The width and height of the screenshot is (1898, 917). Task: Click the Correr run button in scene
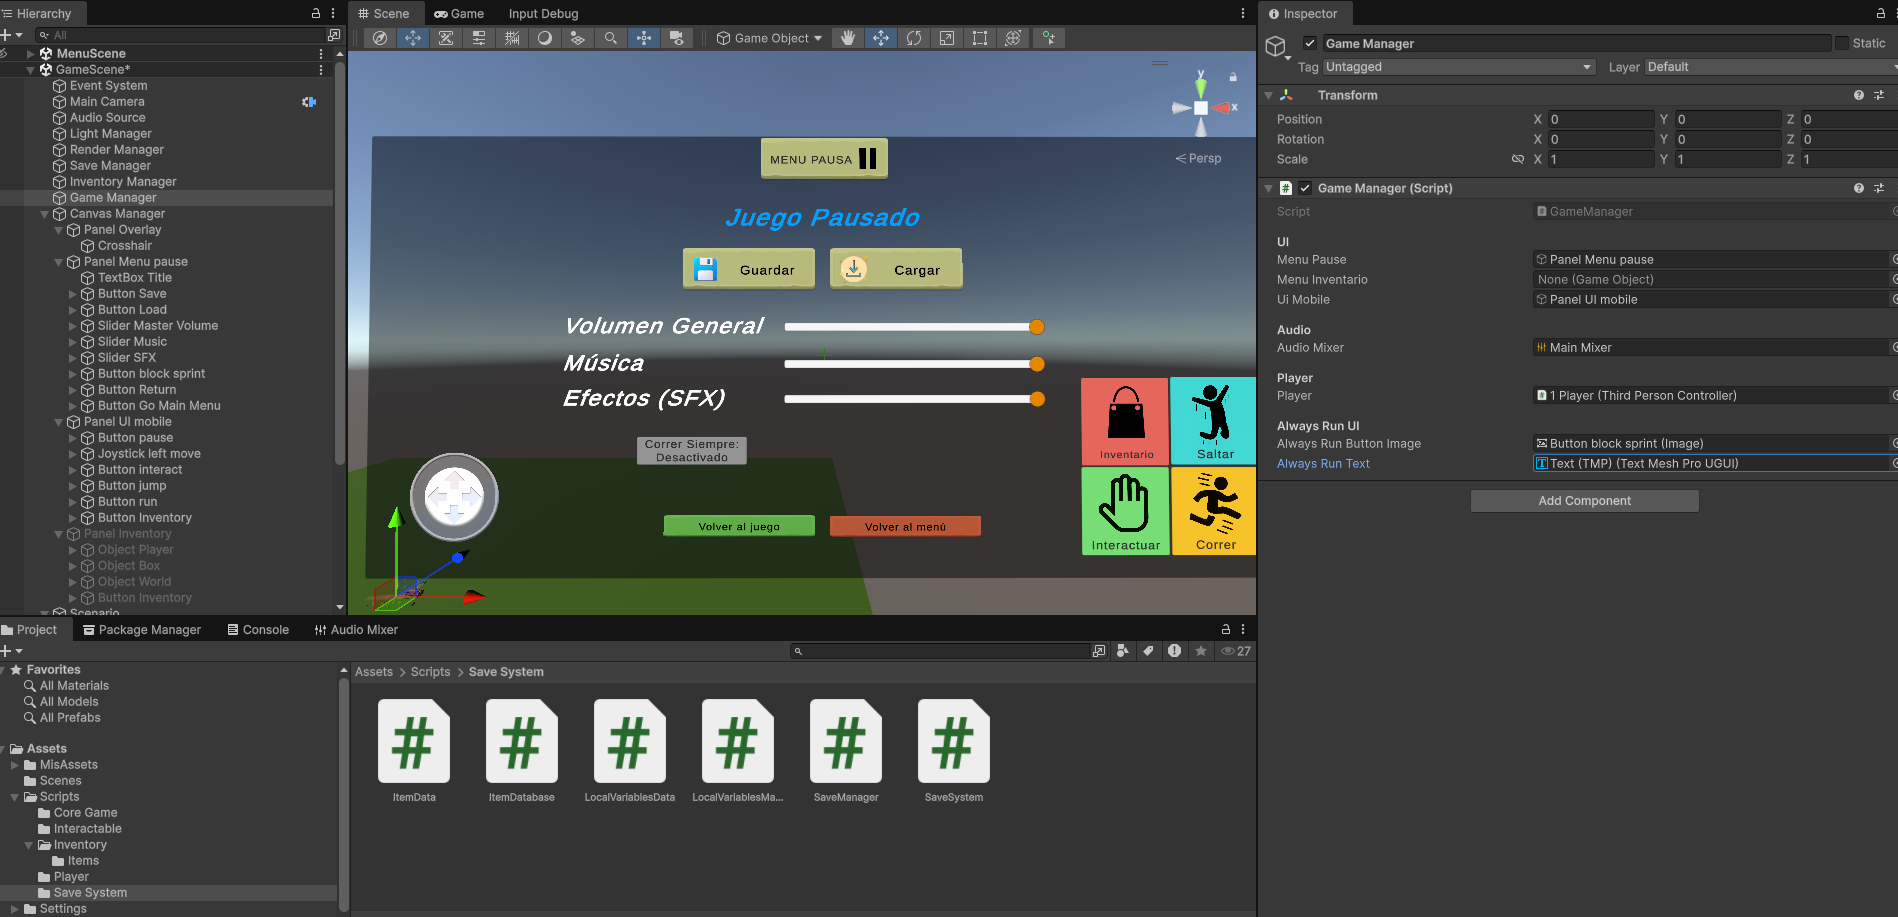(x=1213, y=511)
